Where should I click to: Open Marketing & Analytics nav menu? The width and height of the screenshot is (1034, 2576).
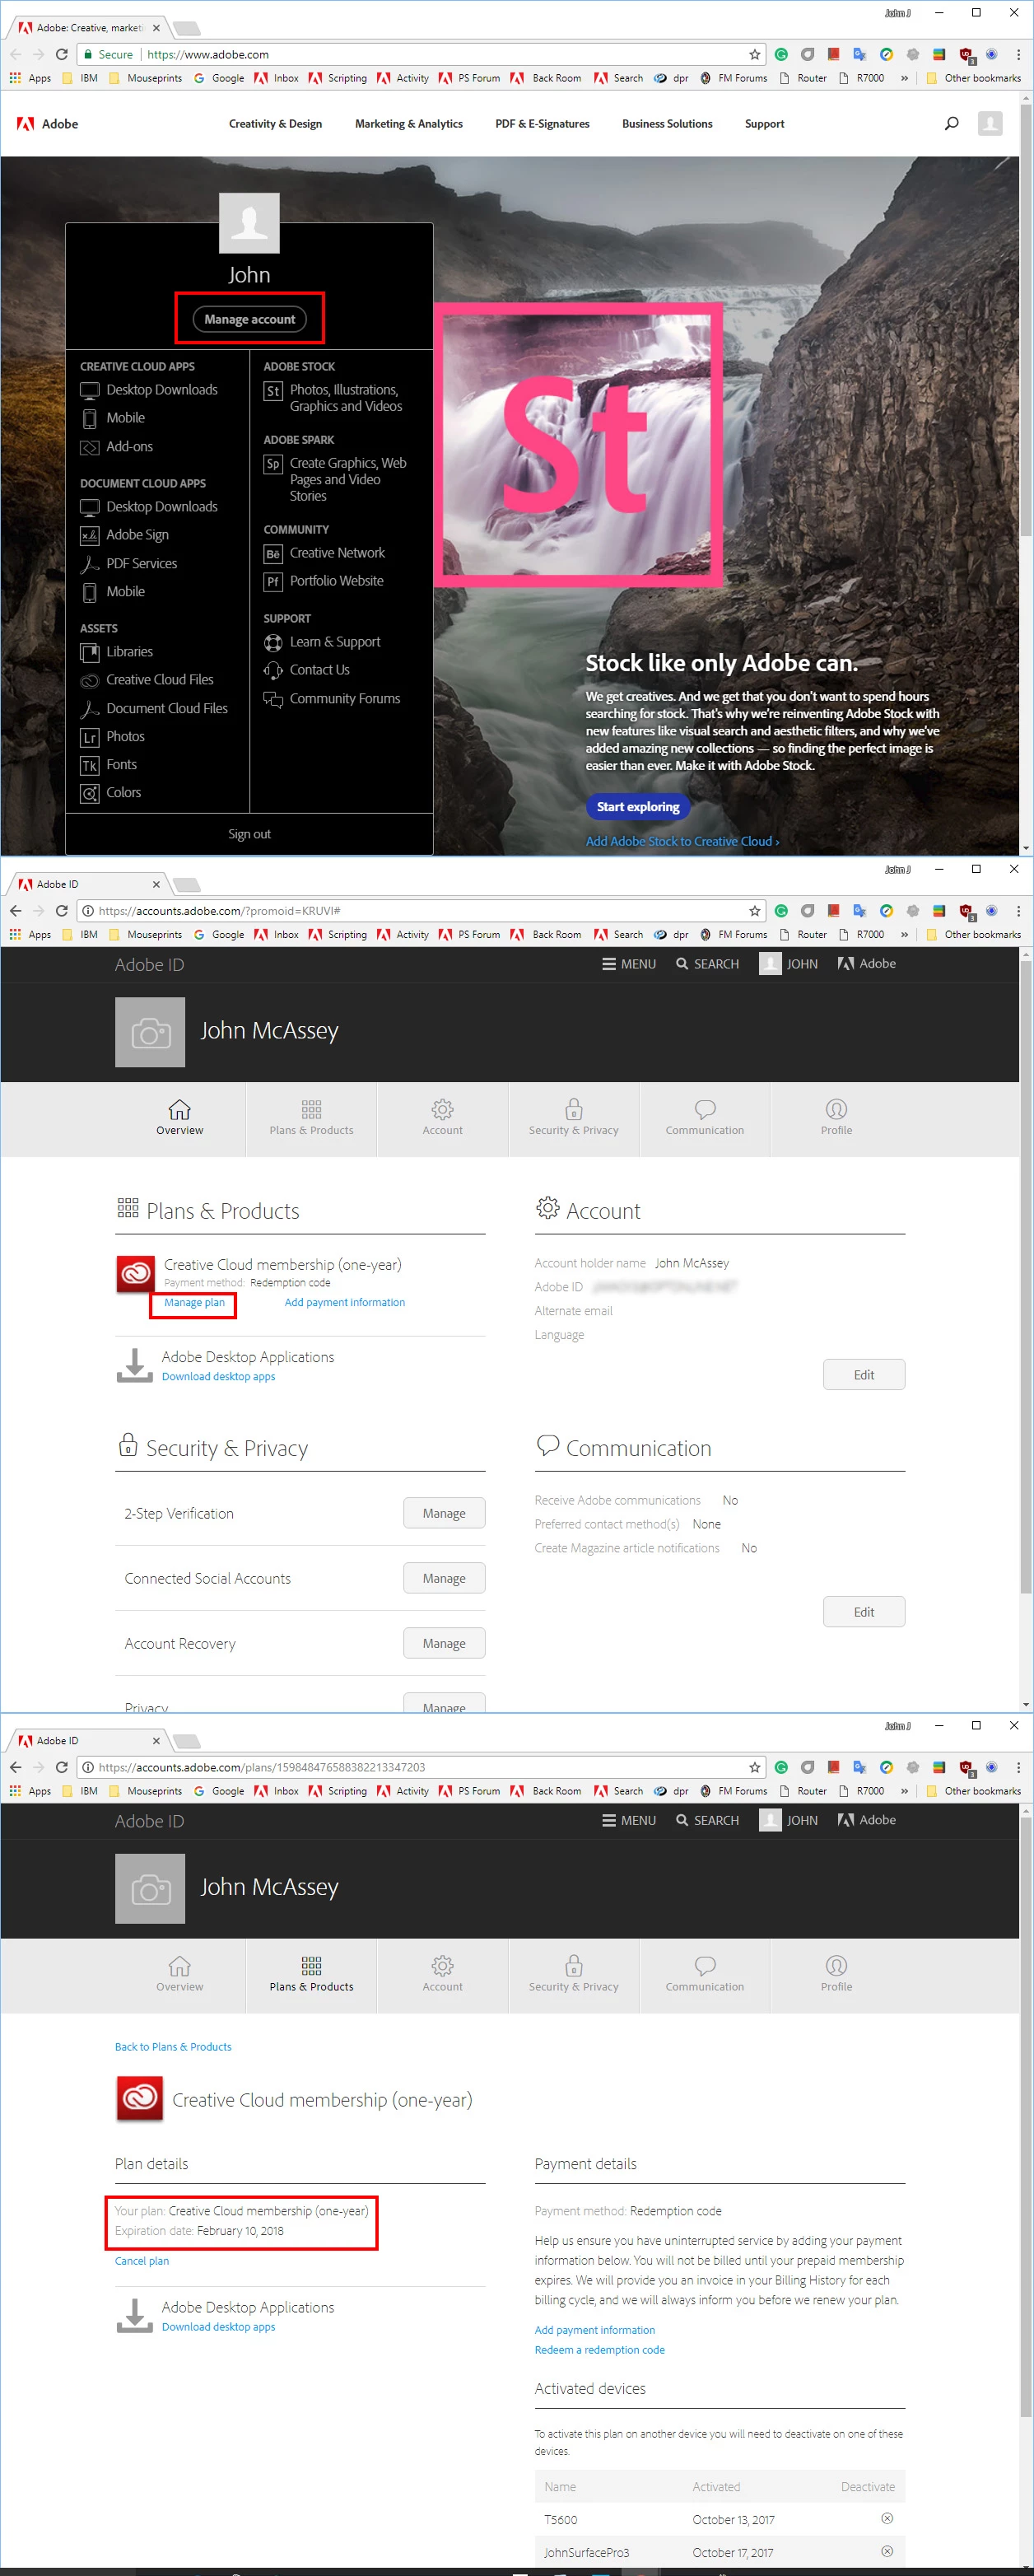tap(409, 124)
